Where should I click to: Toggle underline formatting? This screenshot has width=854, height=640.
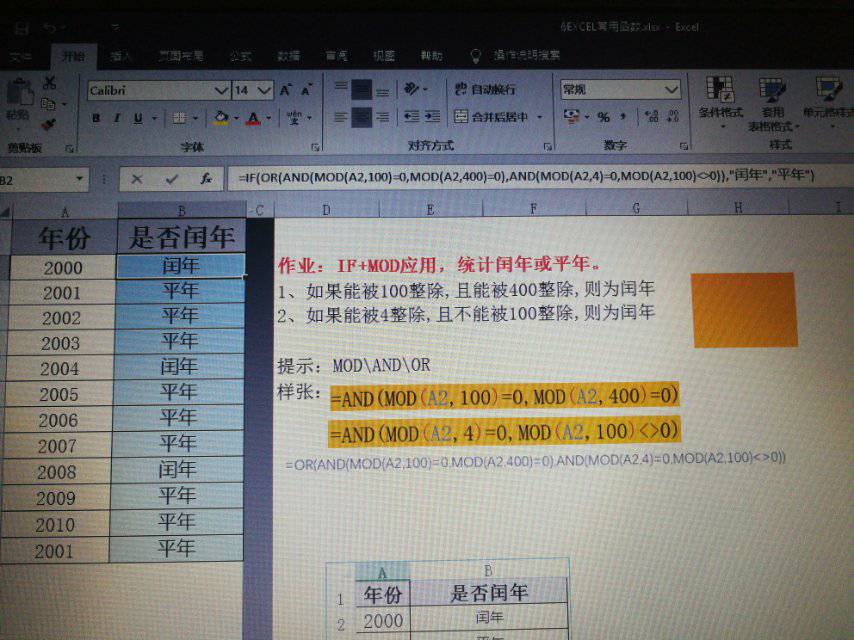click(138, 118)
